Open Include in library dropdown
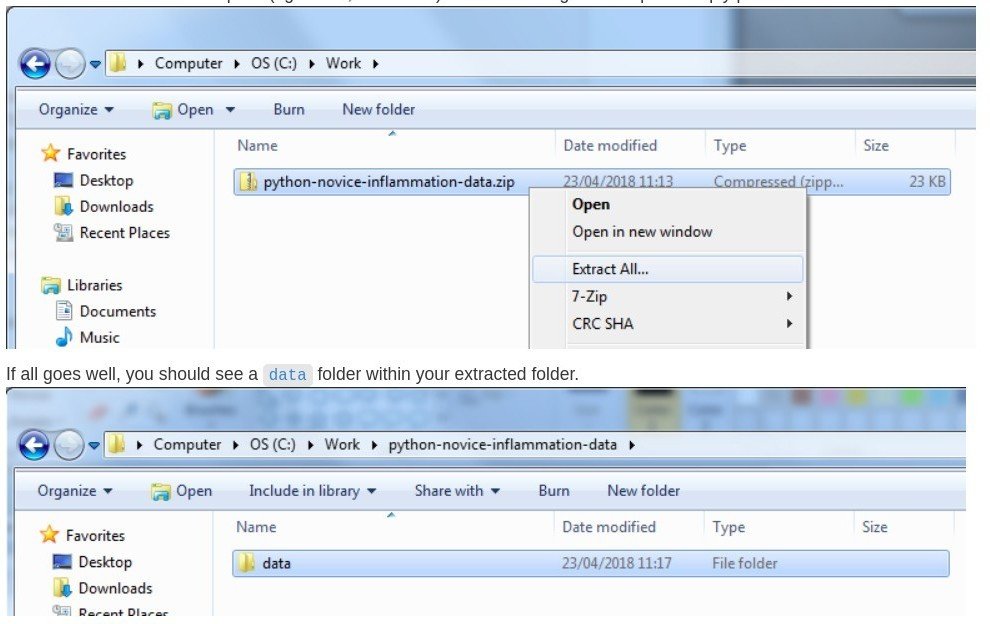 (312, 491)
